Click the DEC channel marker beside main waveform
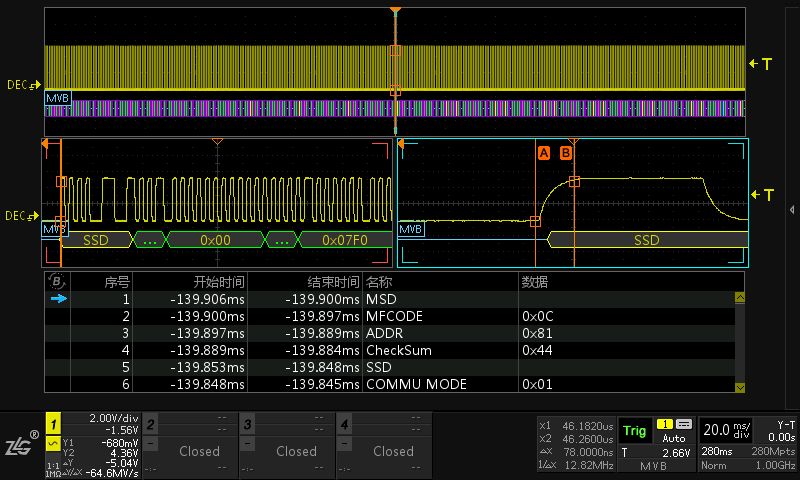The width and height of the screenshot is (800, 480). (x=23, y=85)
